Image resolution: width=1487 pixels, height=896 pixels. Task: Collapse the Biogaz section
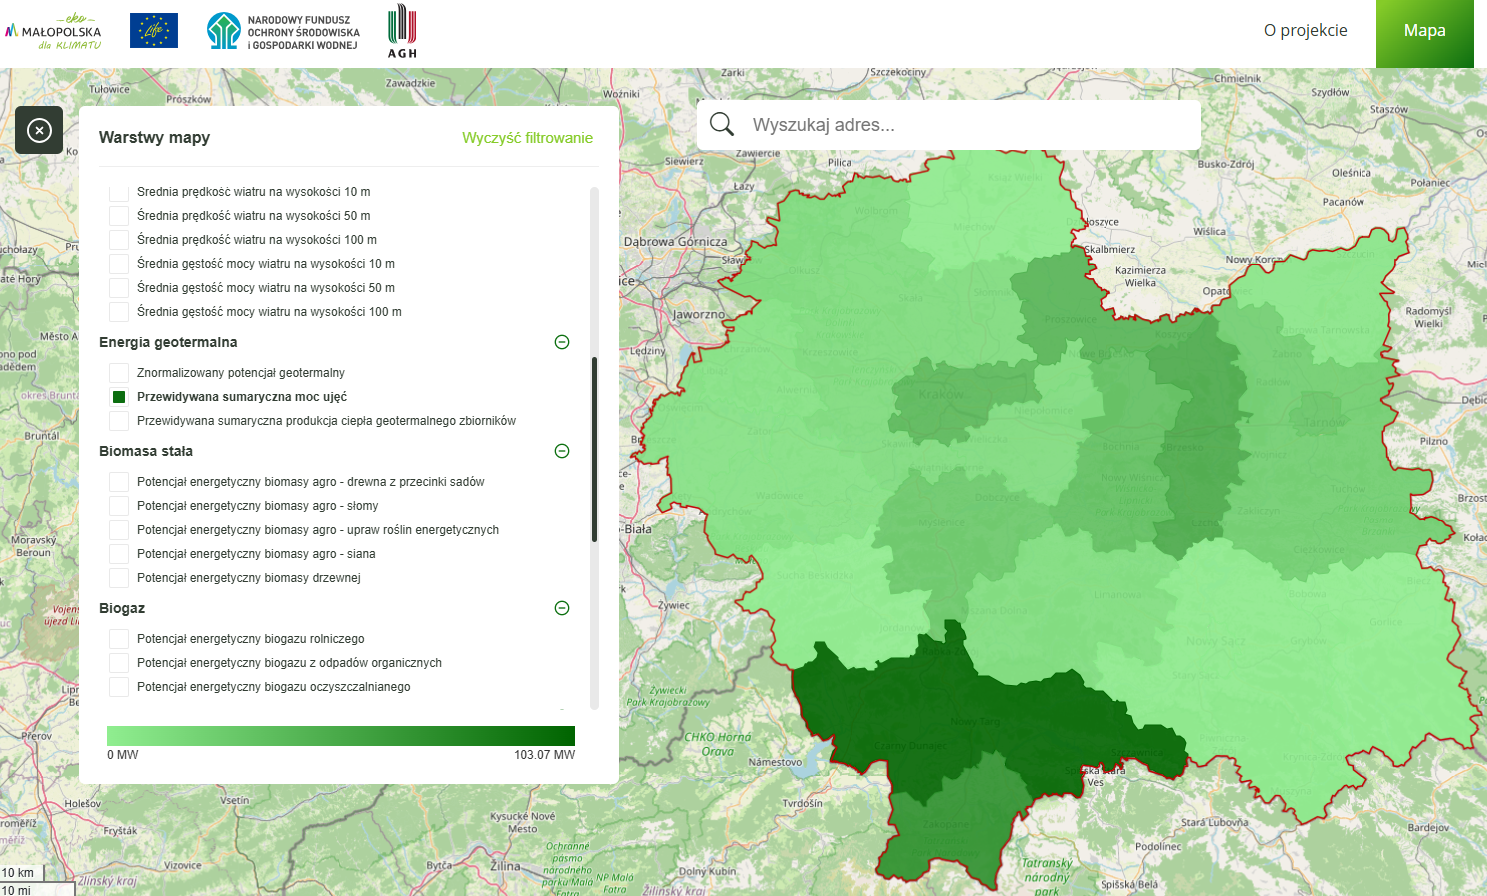(x=562, y=608)
